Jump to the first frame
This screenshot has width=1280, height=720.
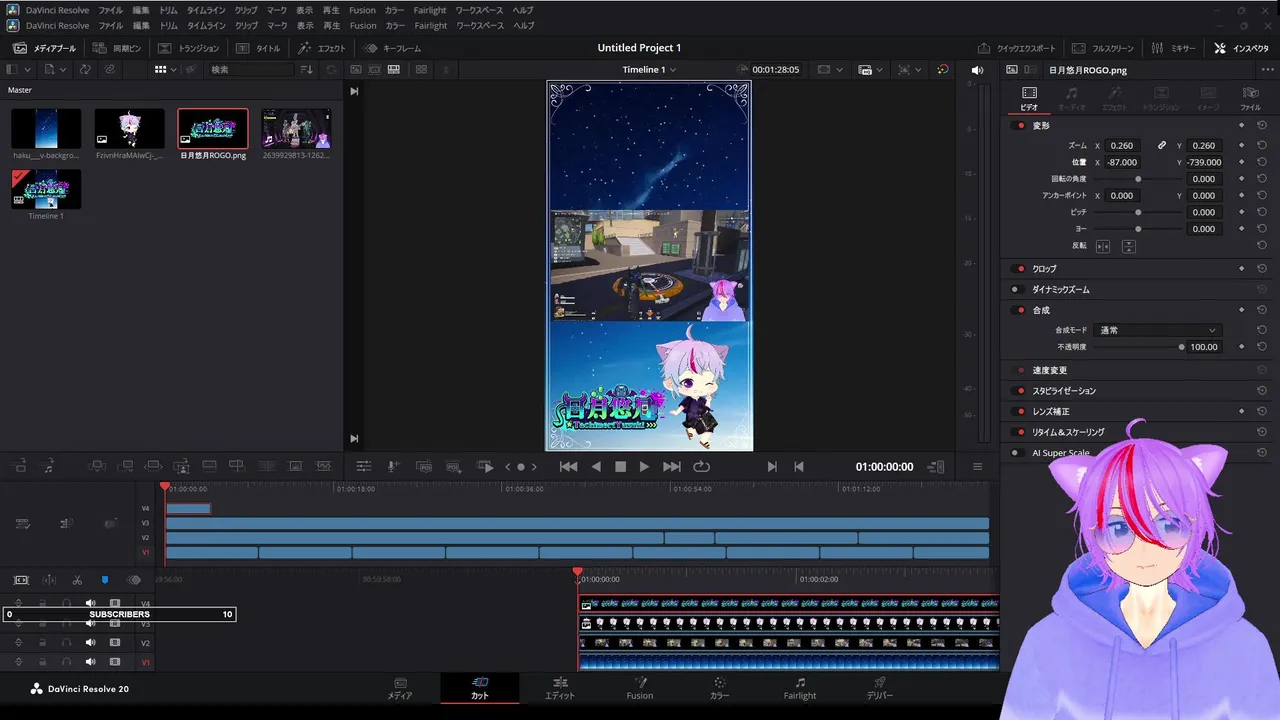click(x=568, y=467)
